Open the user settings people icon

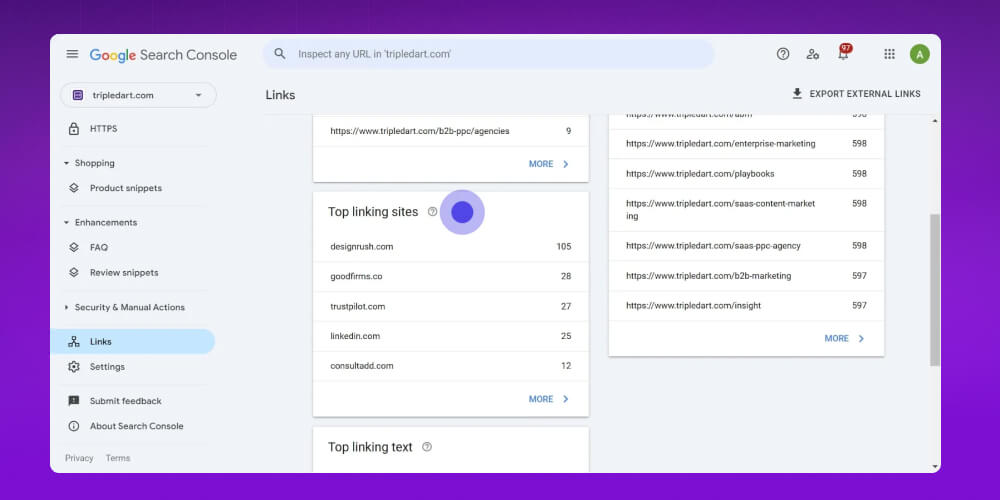pos(813,54)
